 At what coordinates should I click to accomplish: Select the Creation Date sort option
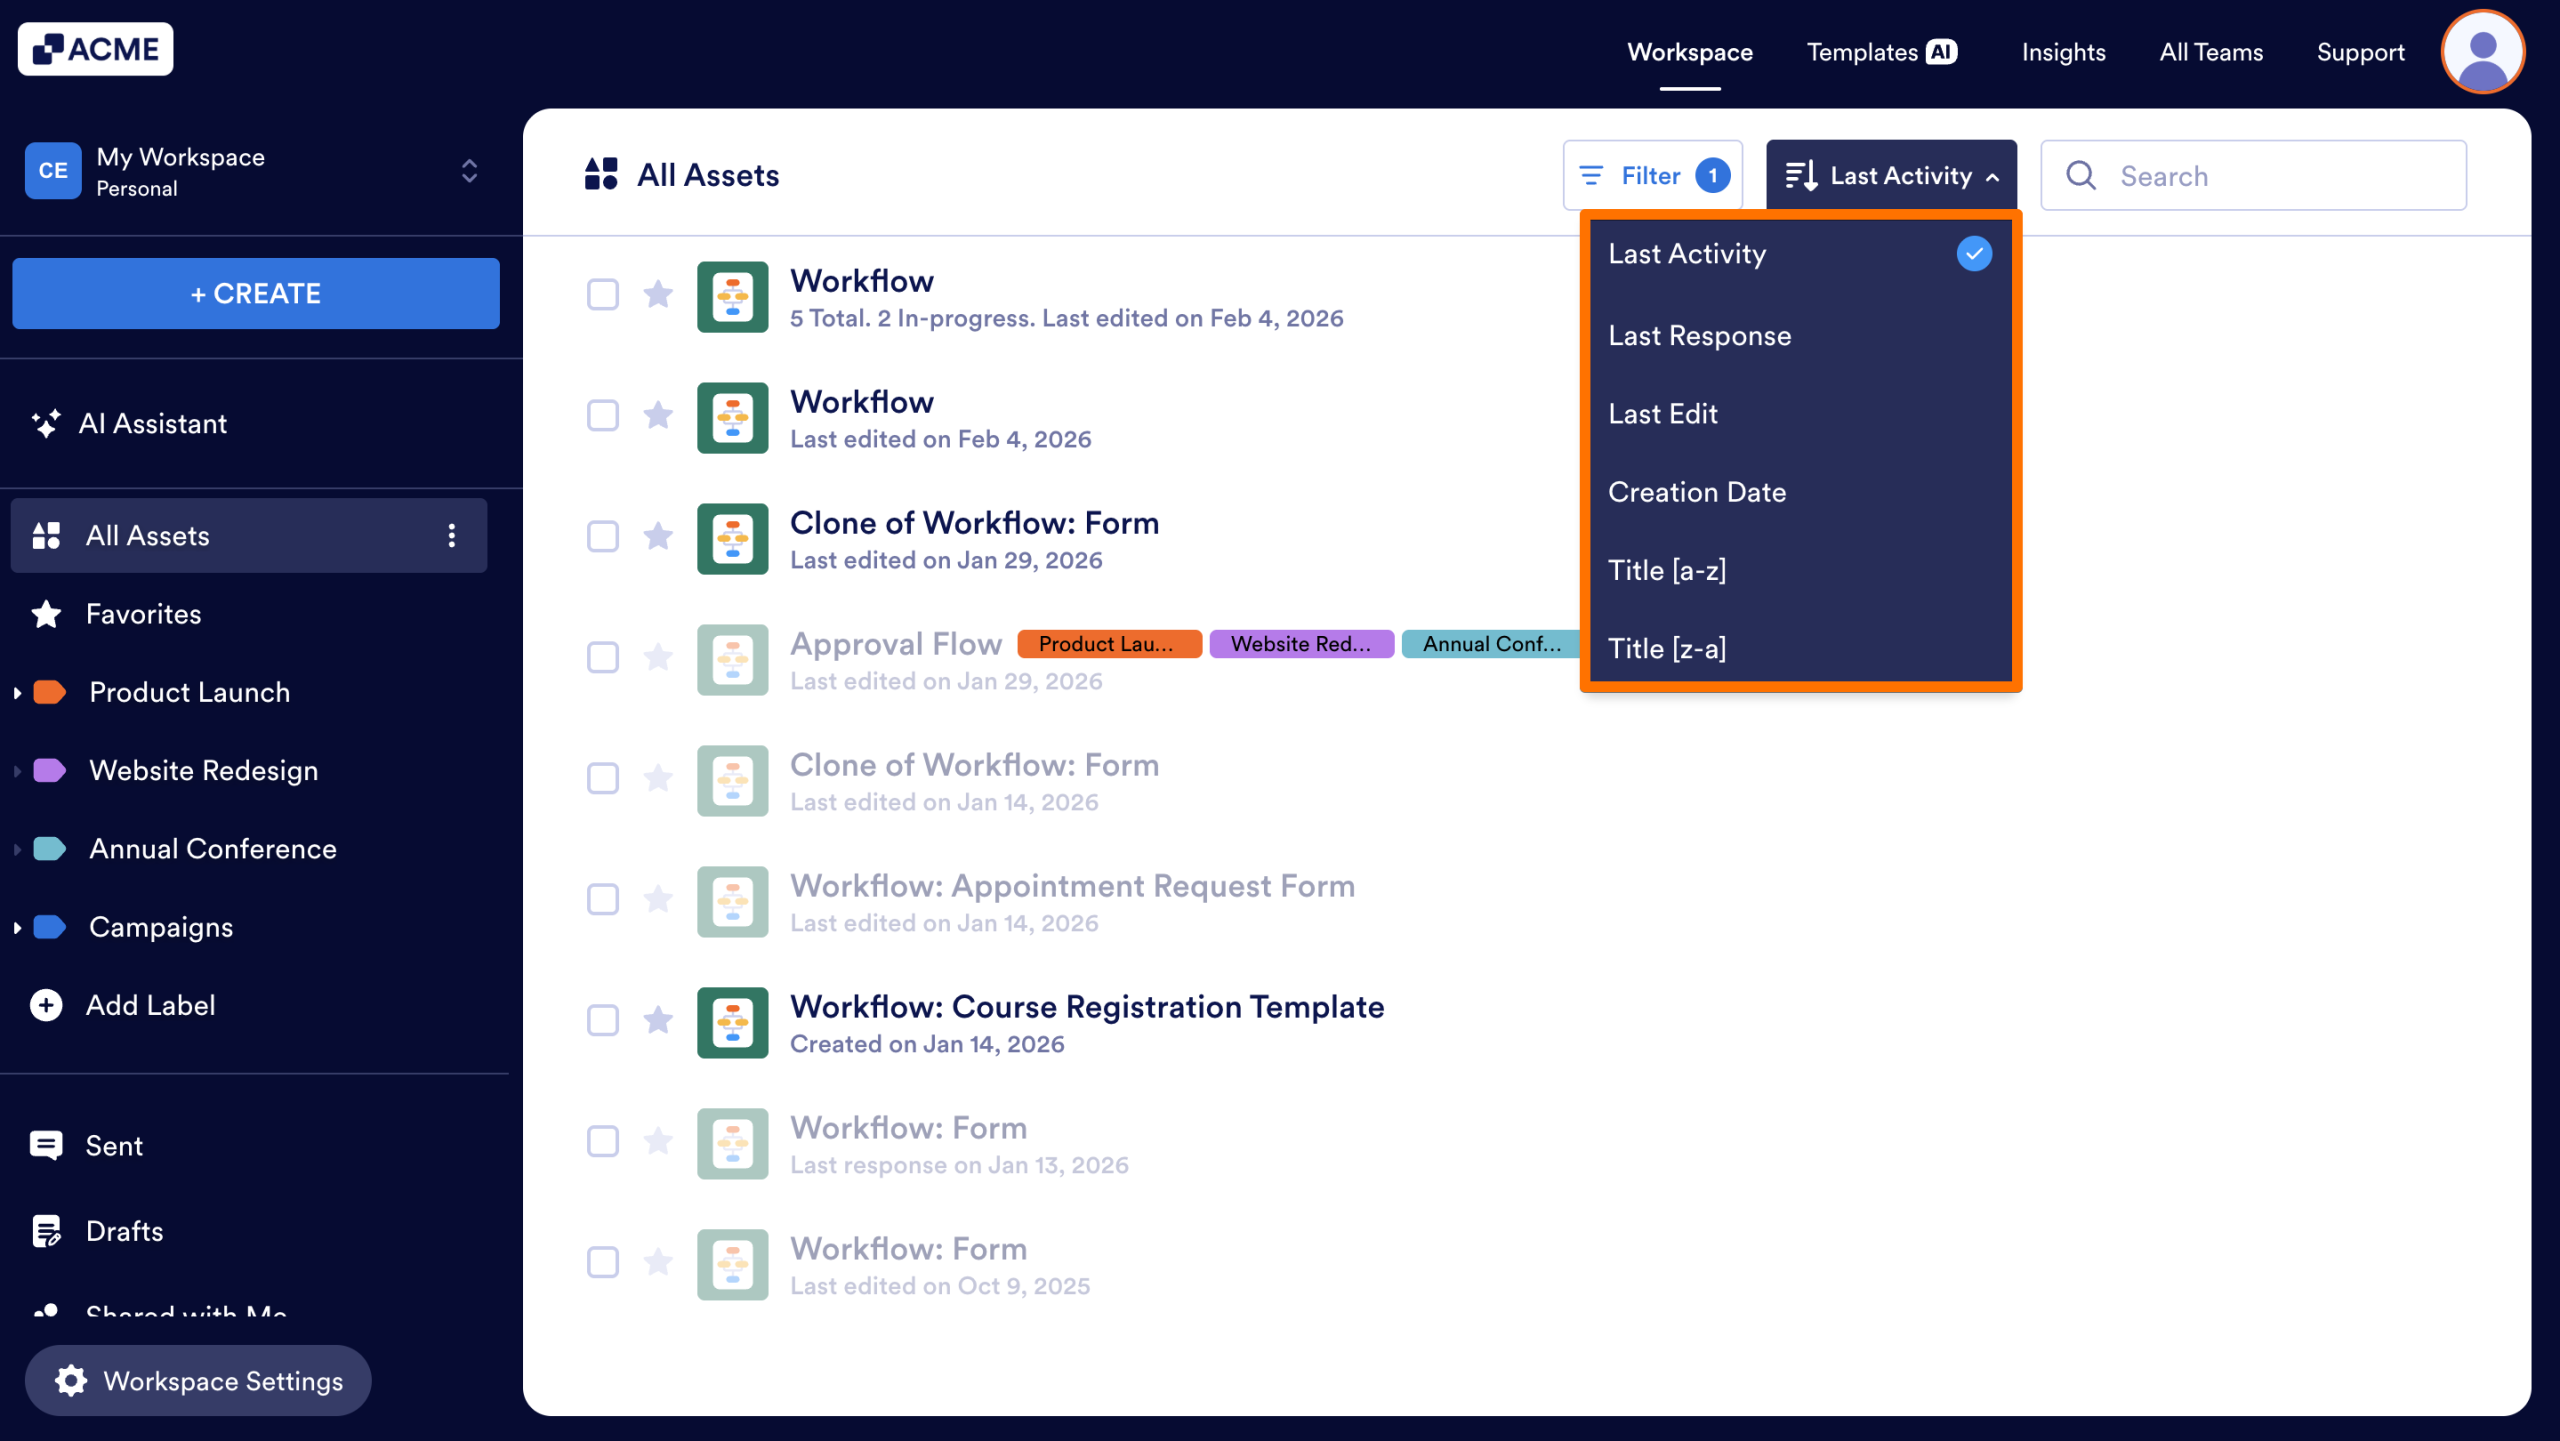pos(1697,491)
